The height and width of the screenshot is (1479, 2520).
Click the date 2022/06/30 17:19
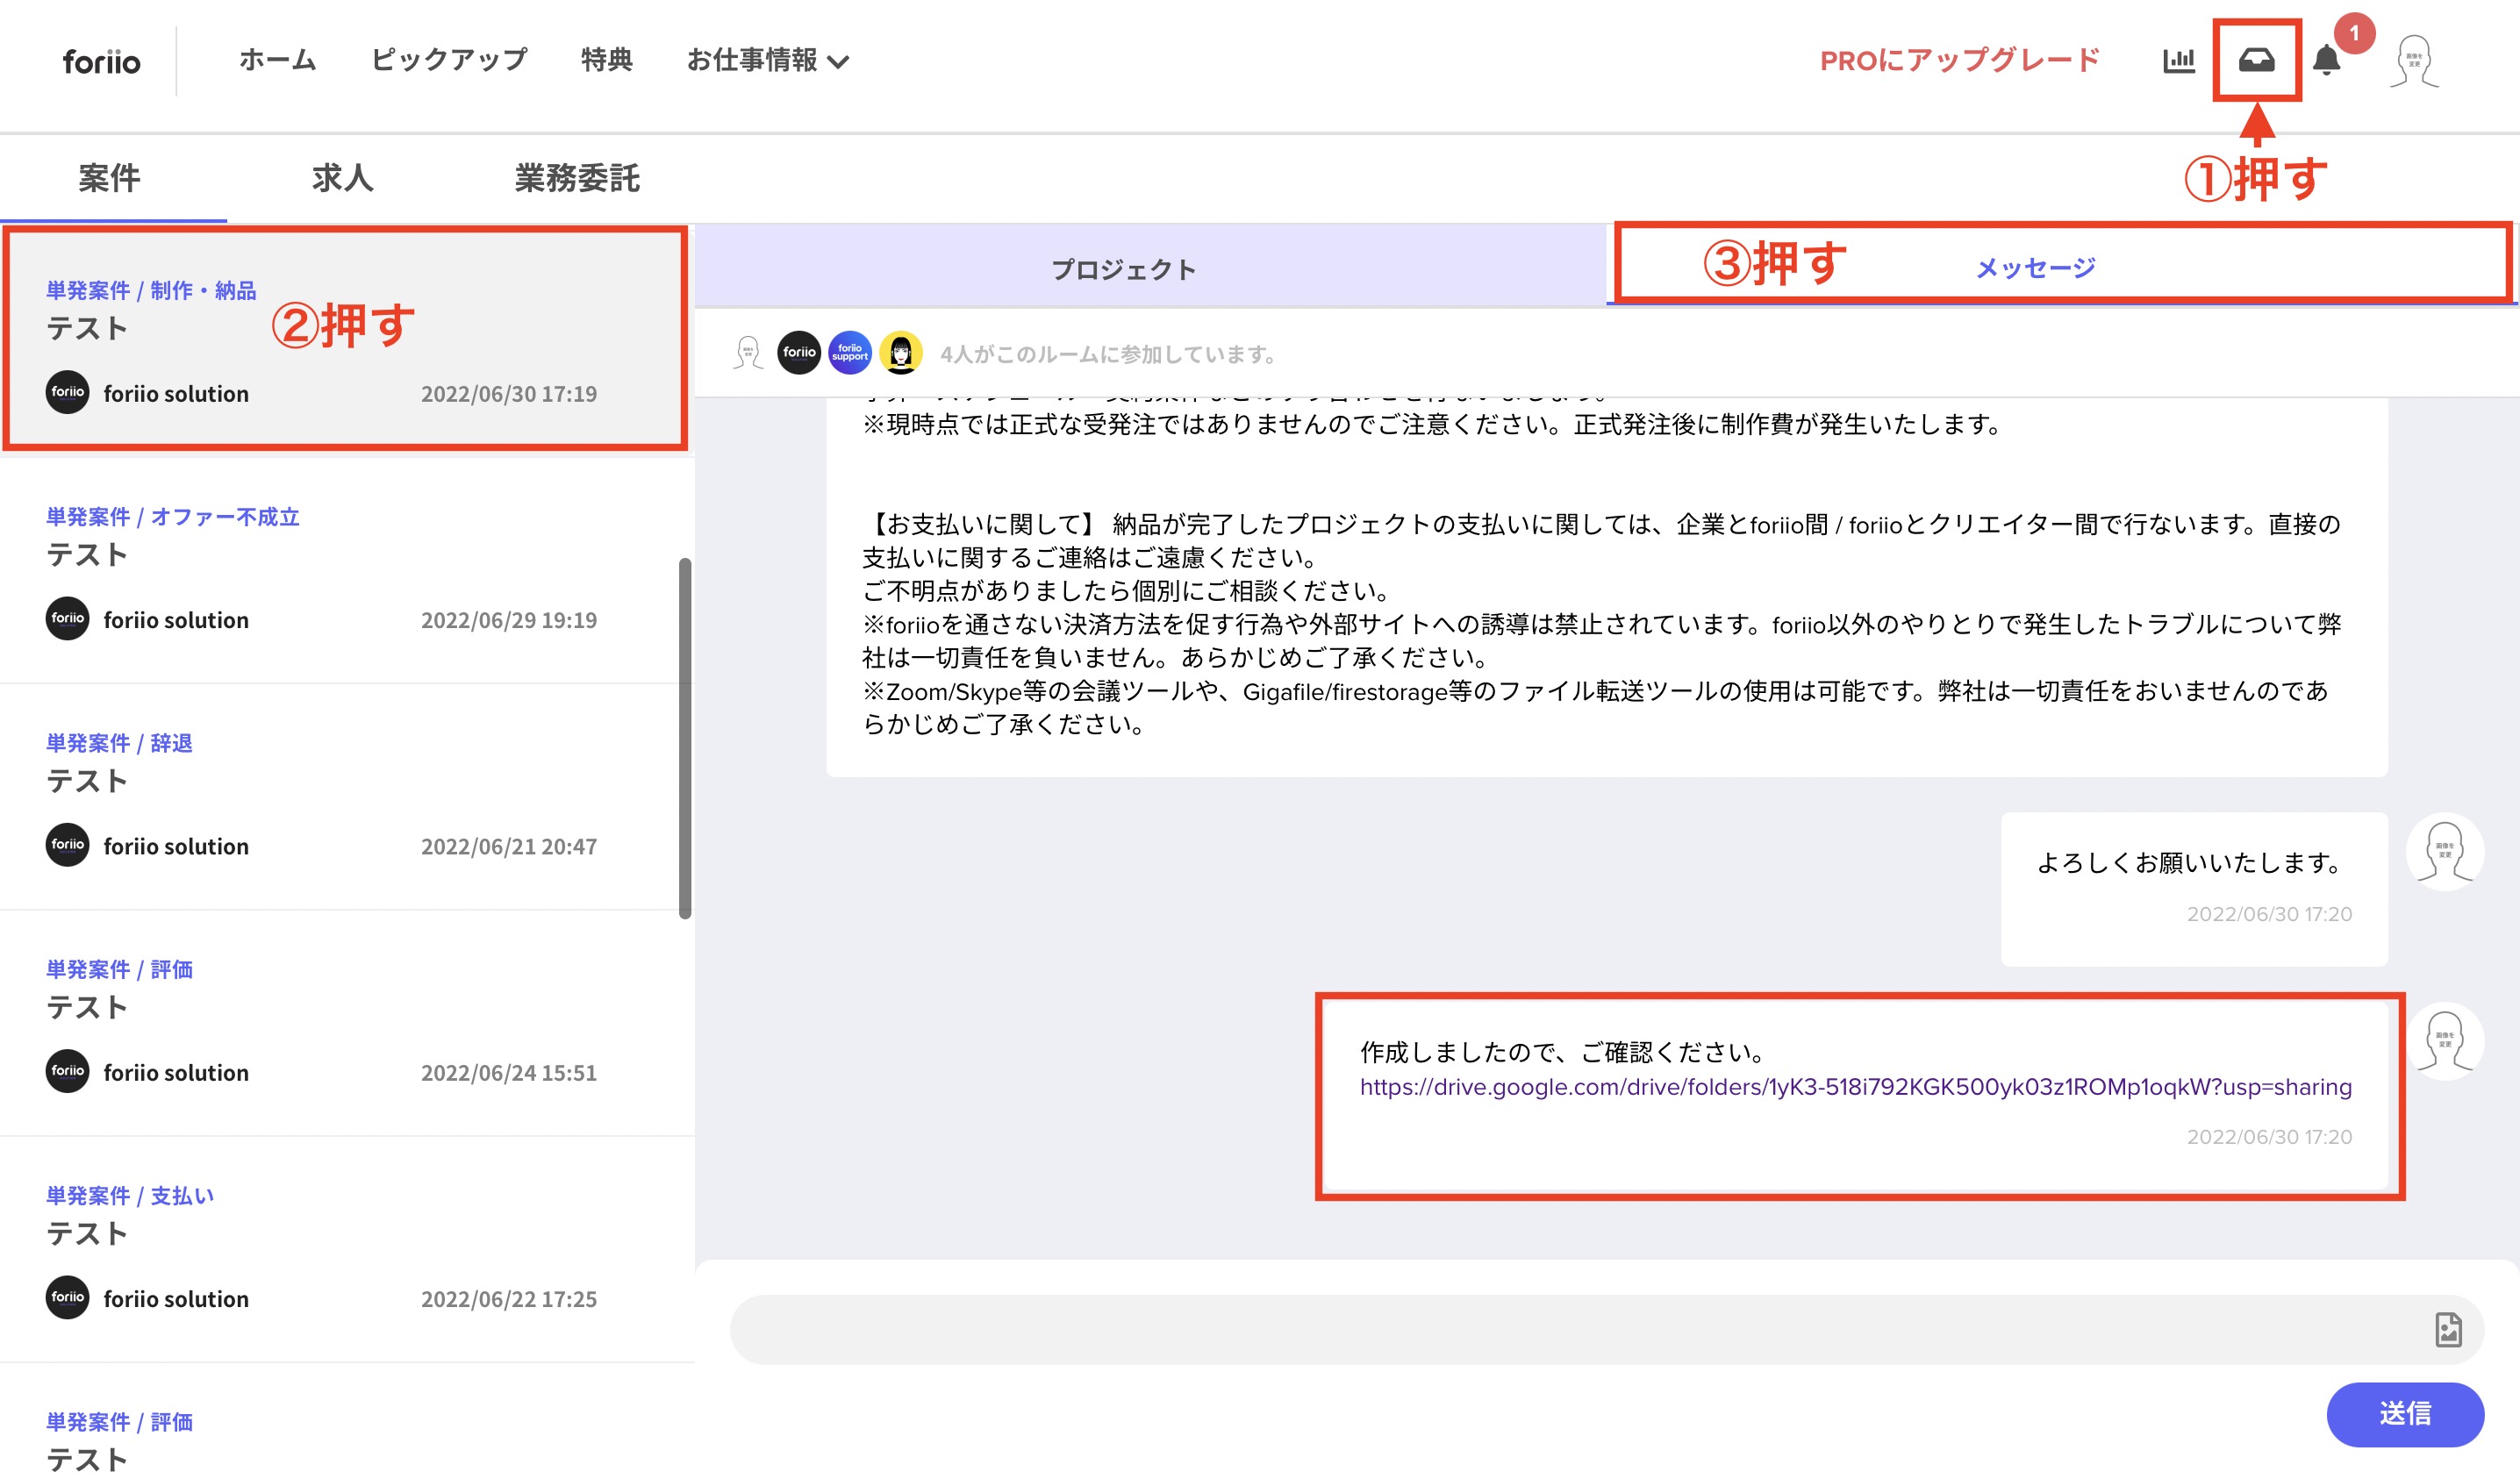click(509, 394)
